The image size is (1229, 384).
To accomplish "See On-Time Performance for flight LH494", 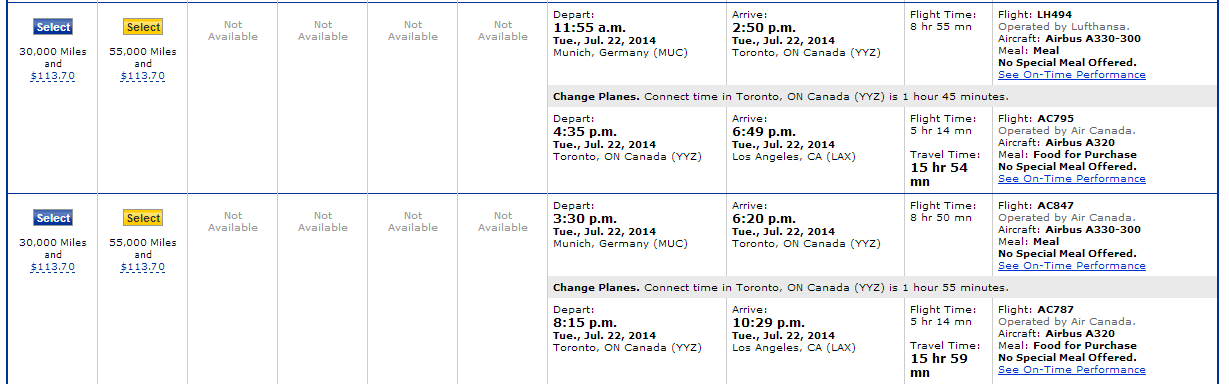I will pos(1072,75).
